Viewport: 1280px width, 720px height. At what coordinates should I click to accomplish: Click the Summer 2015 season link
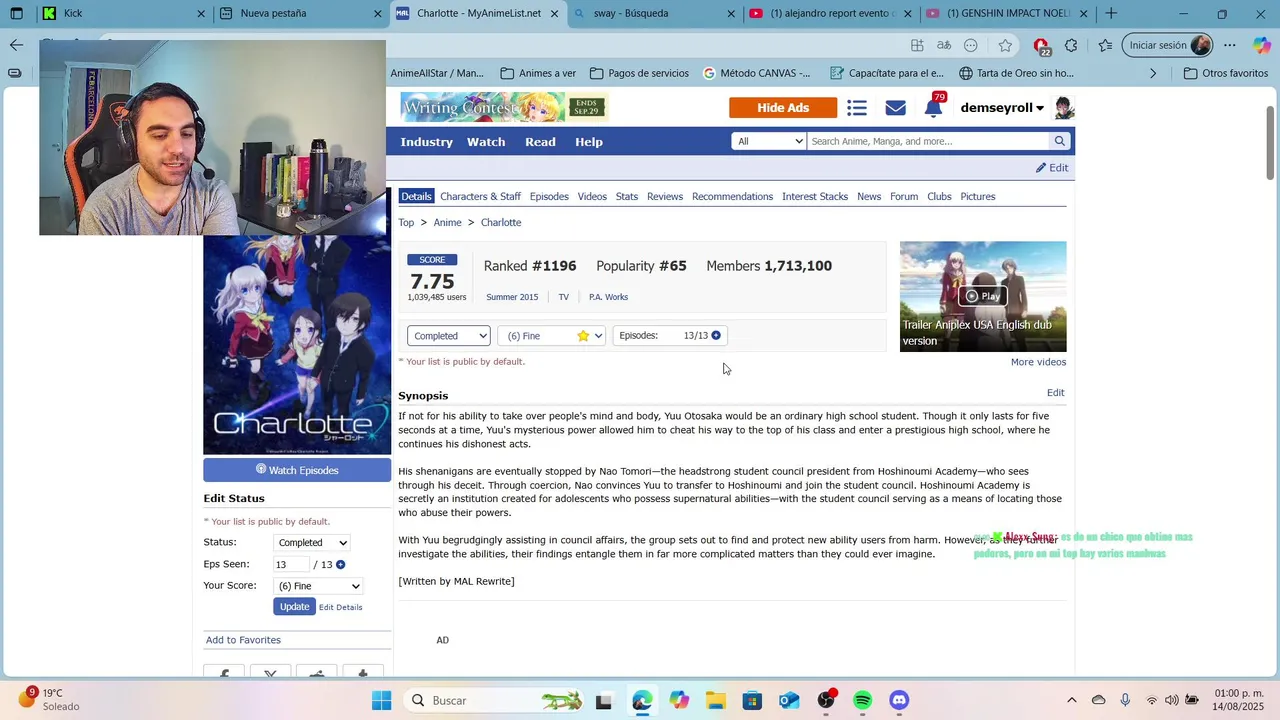click(x=512, y=297)
